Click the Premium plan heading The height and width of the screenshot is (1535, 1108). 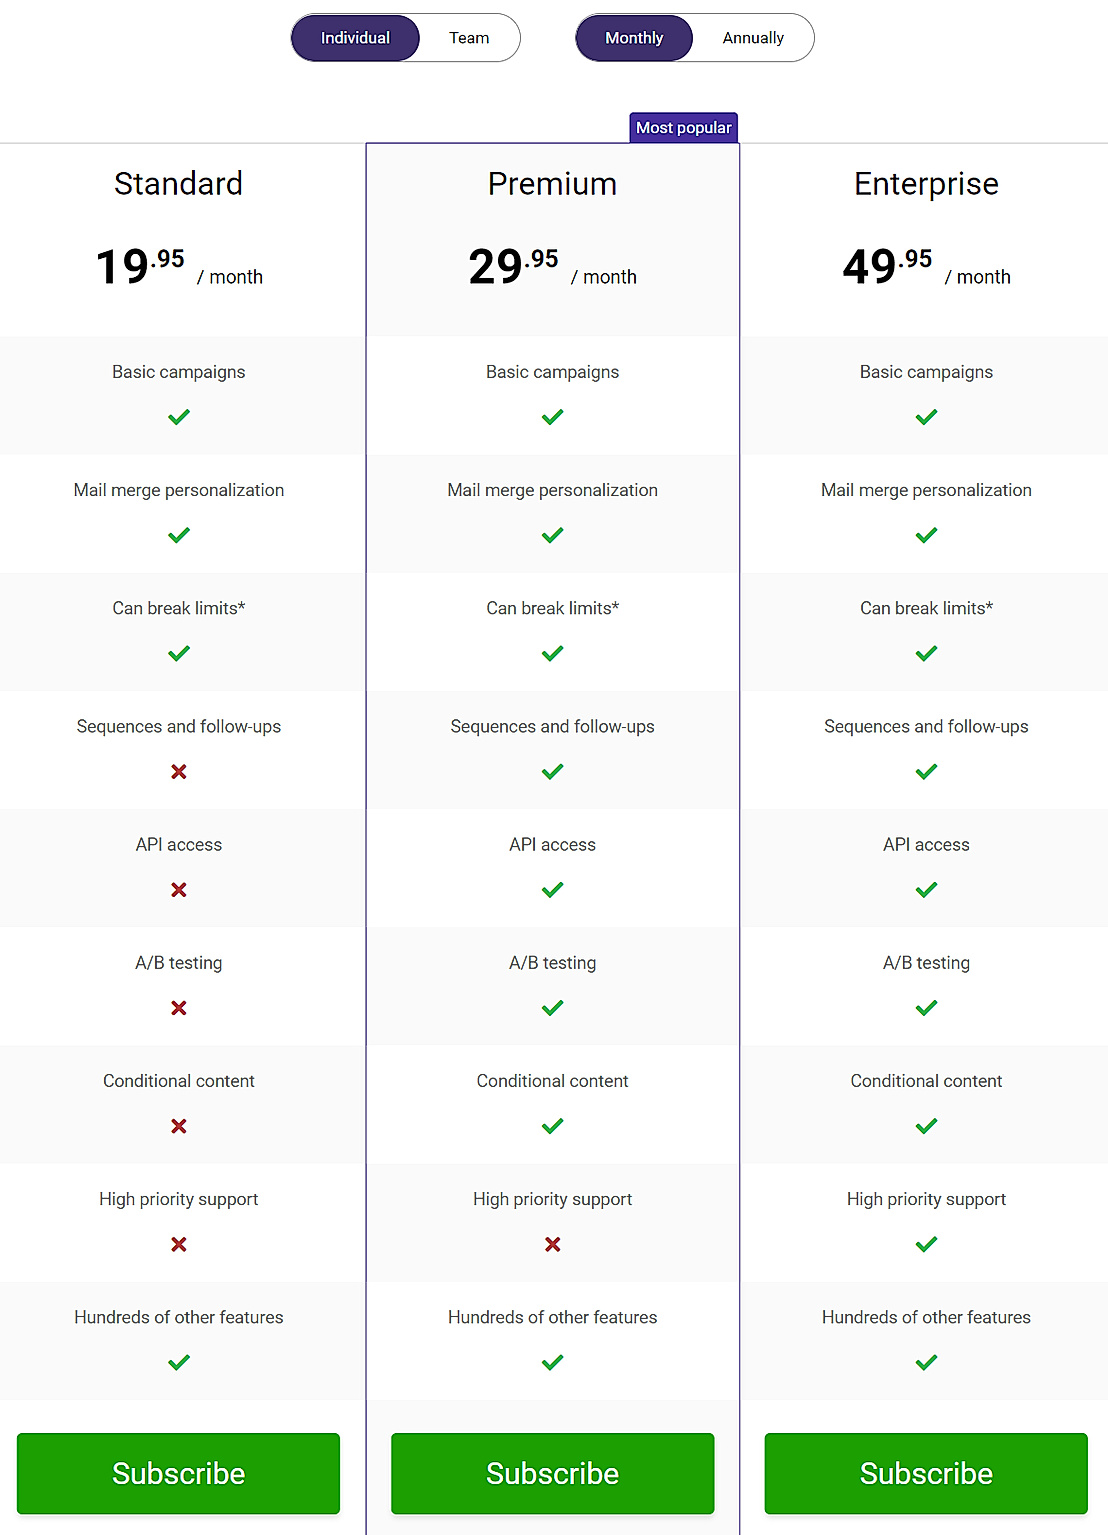[x=551, y=184]
